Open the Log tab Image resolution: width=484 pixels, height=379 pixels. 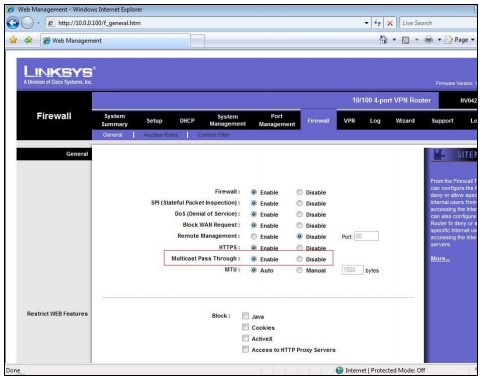pyautogui.click(x=375, y=121)
